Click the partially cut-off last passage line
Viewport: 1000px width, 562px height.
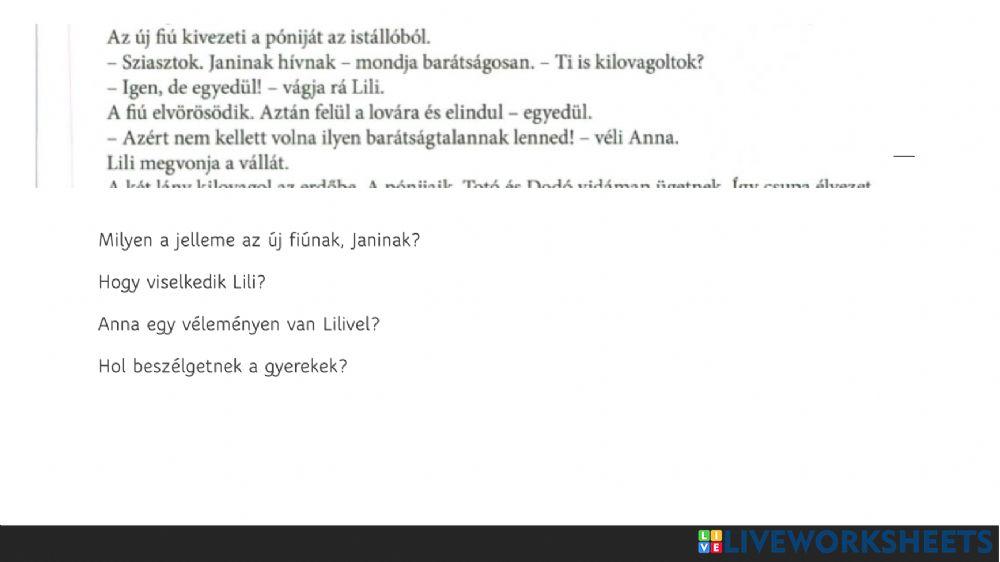tap(488, 184)
